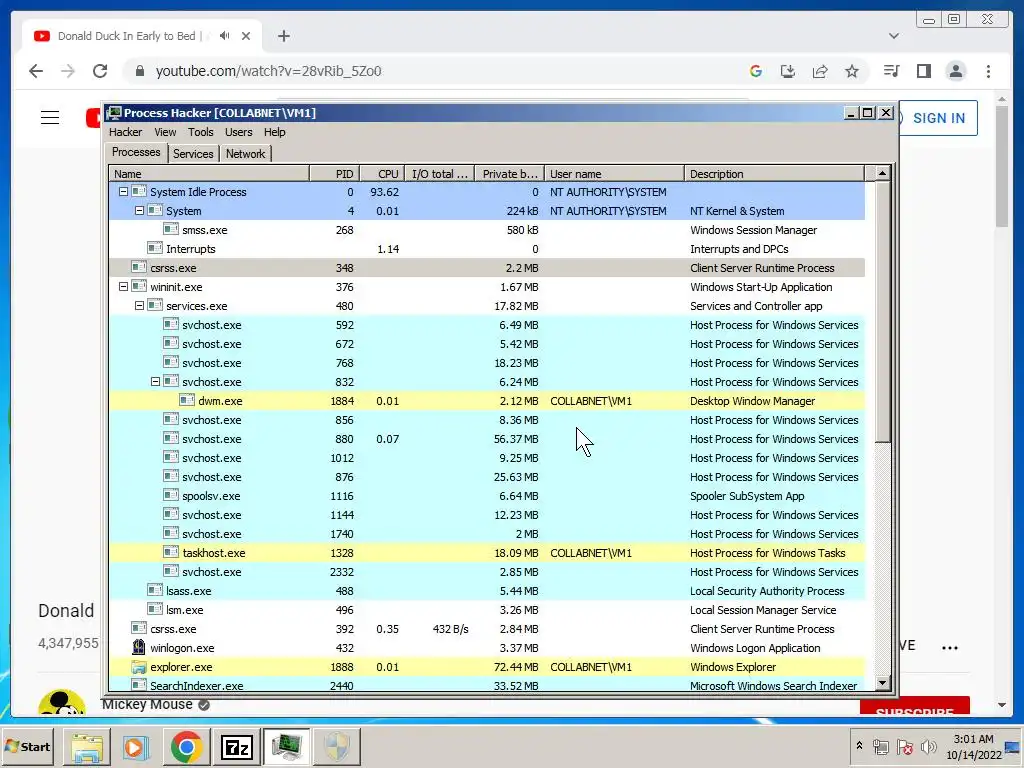The width and height of the screenshot is (1024, 768).
Task: Open Chrome three-dot menu
Action: 988,71
